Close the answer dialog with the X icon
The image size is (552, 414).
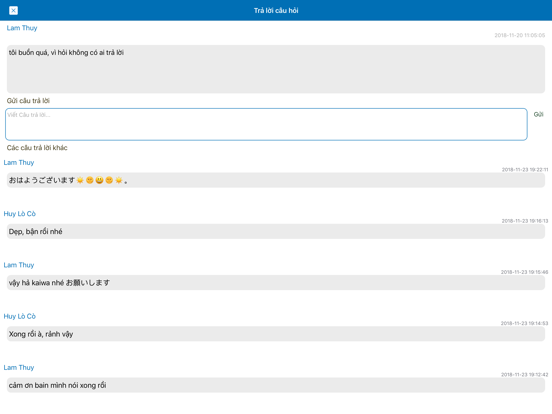pyautogui.click(x=13, y=11)
